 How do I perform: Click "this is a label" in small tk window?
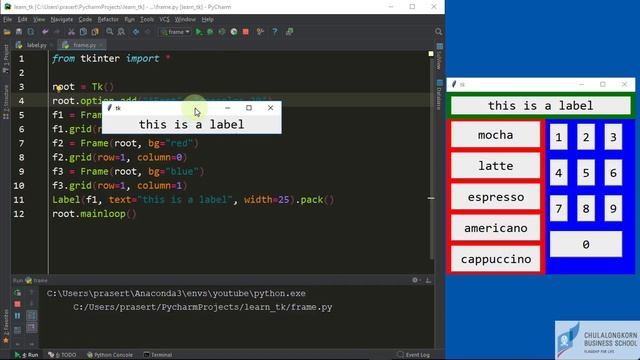(x=191, y=124)
